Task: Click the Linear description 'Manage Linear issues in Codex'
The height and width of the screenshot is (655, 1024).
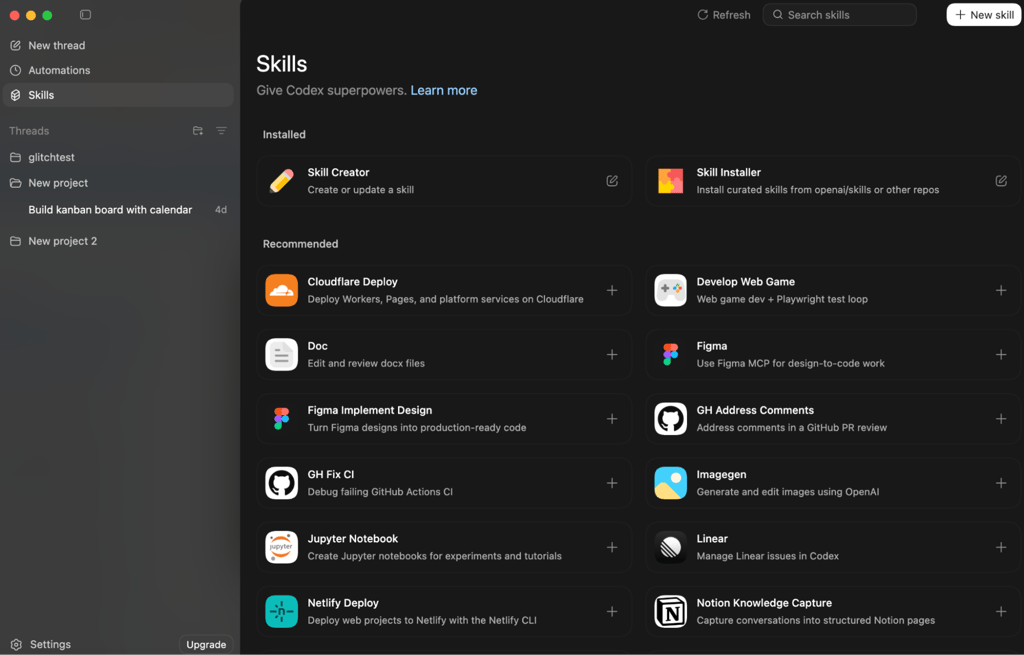Action: point(767,556)
